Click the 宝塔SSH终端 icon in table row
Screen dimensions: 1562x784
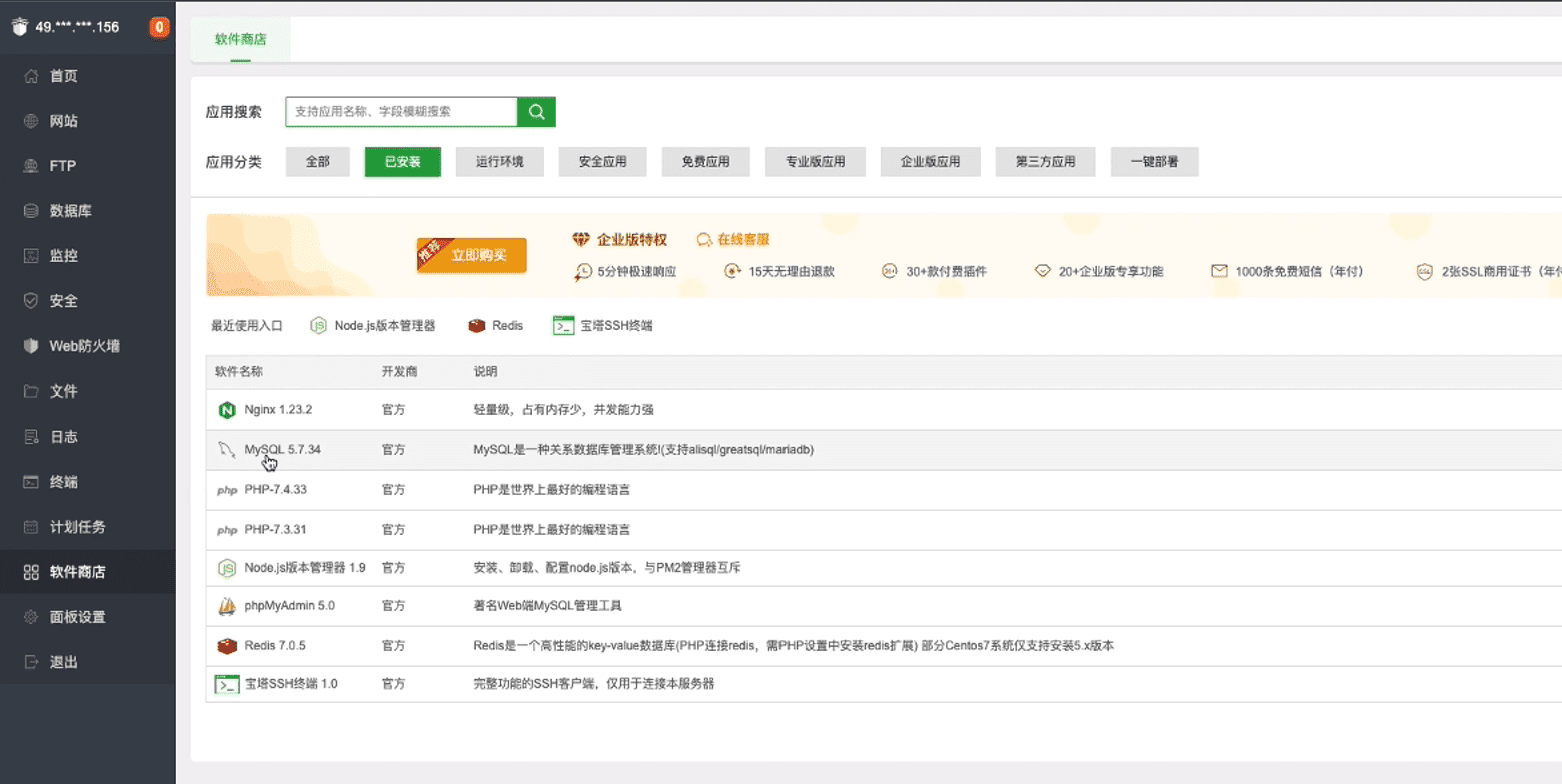pyautogui.click(x=226, y=685)
